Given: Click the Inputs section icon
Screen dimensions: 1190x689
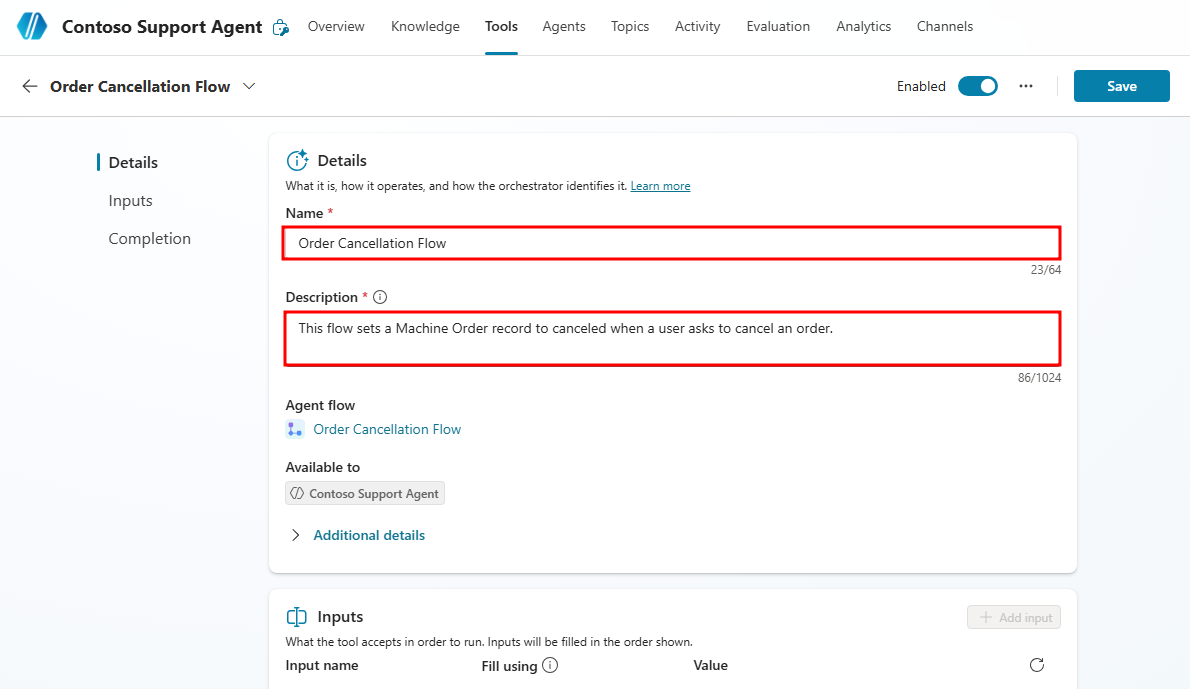Looking at the screenshot, I should click(x=297, y=616).
